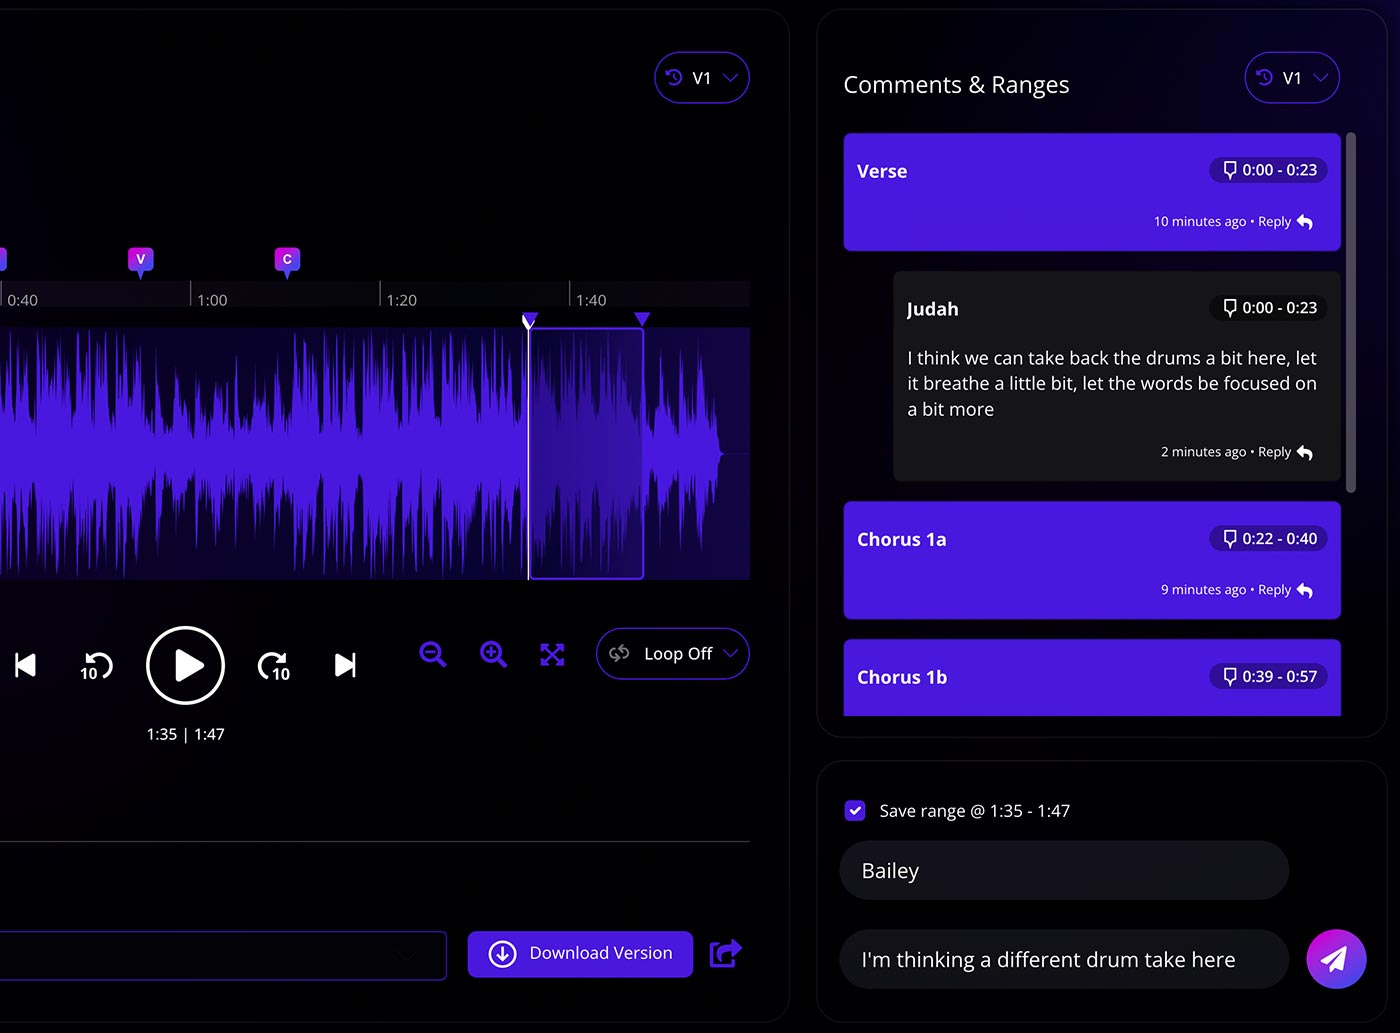Focus the Bailey name field
Screen dimensions: 1400x1033
[x=1064, y=870]
